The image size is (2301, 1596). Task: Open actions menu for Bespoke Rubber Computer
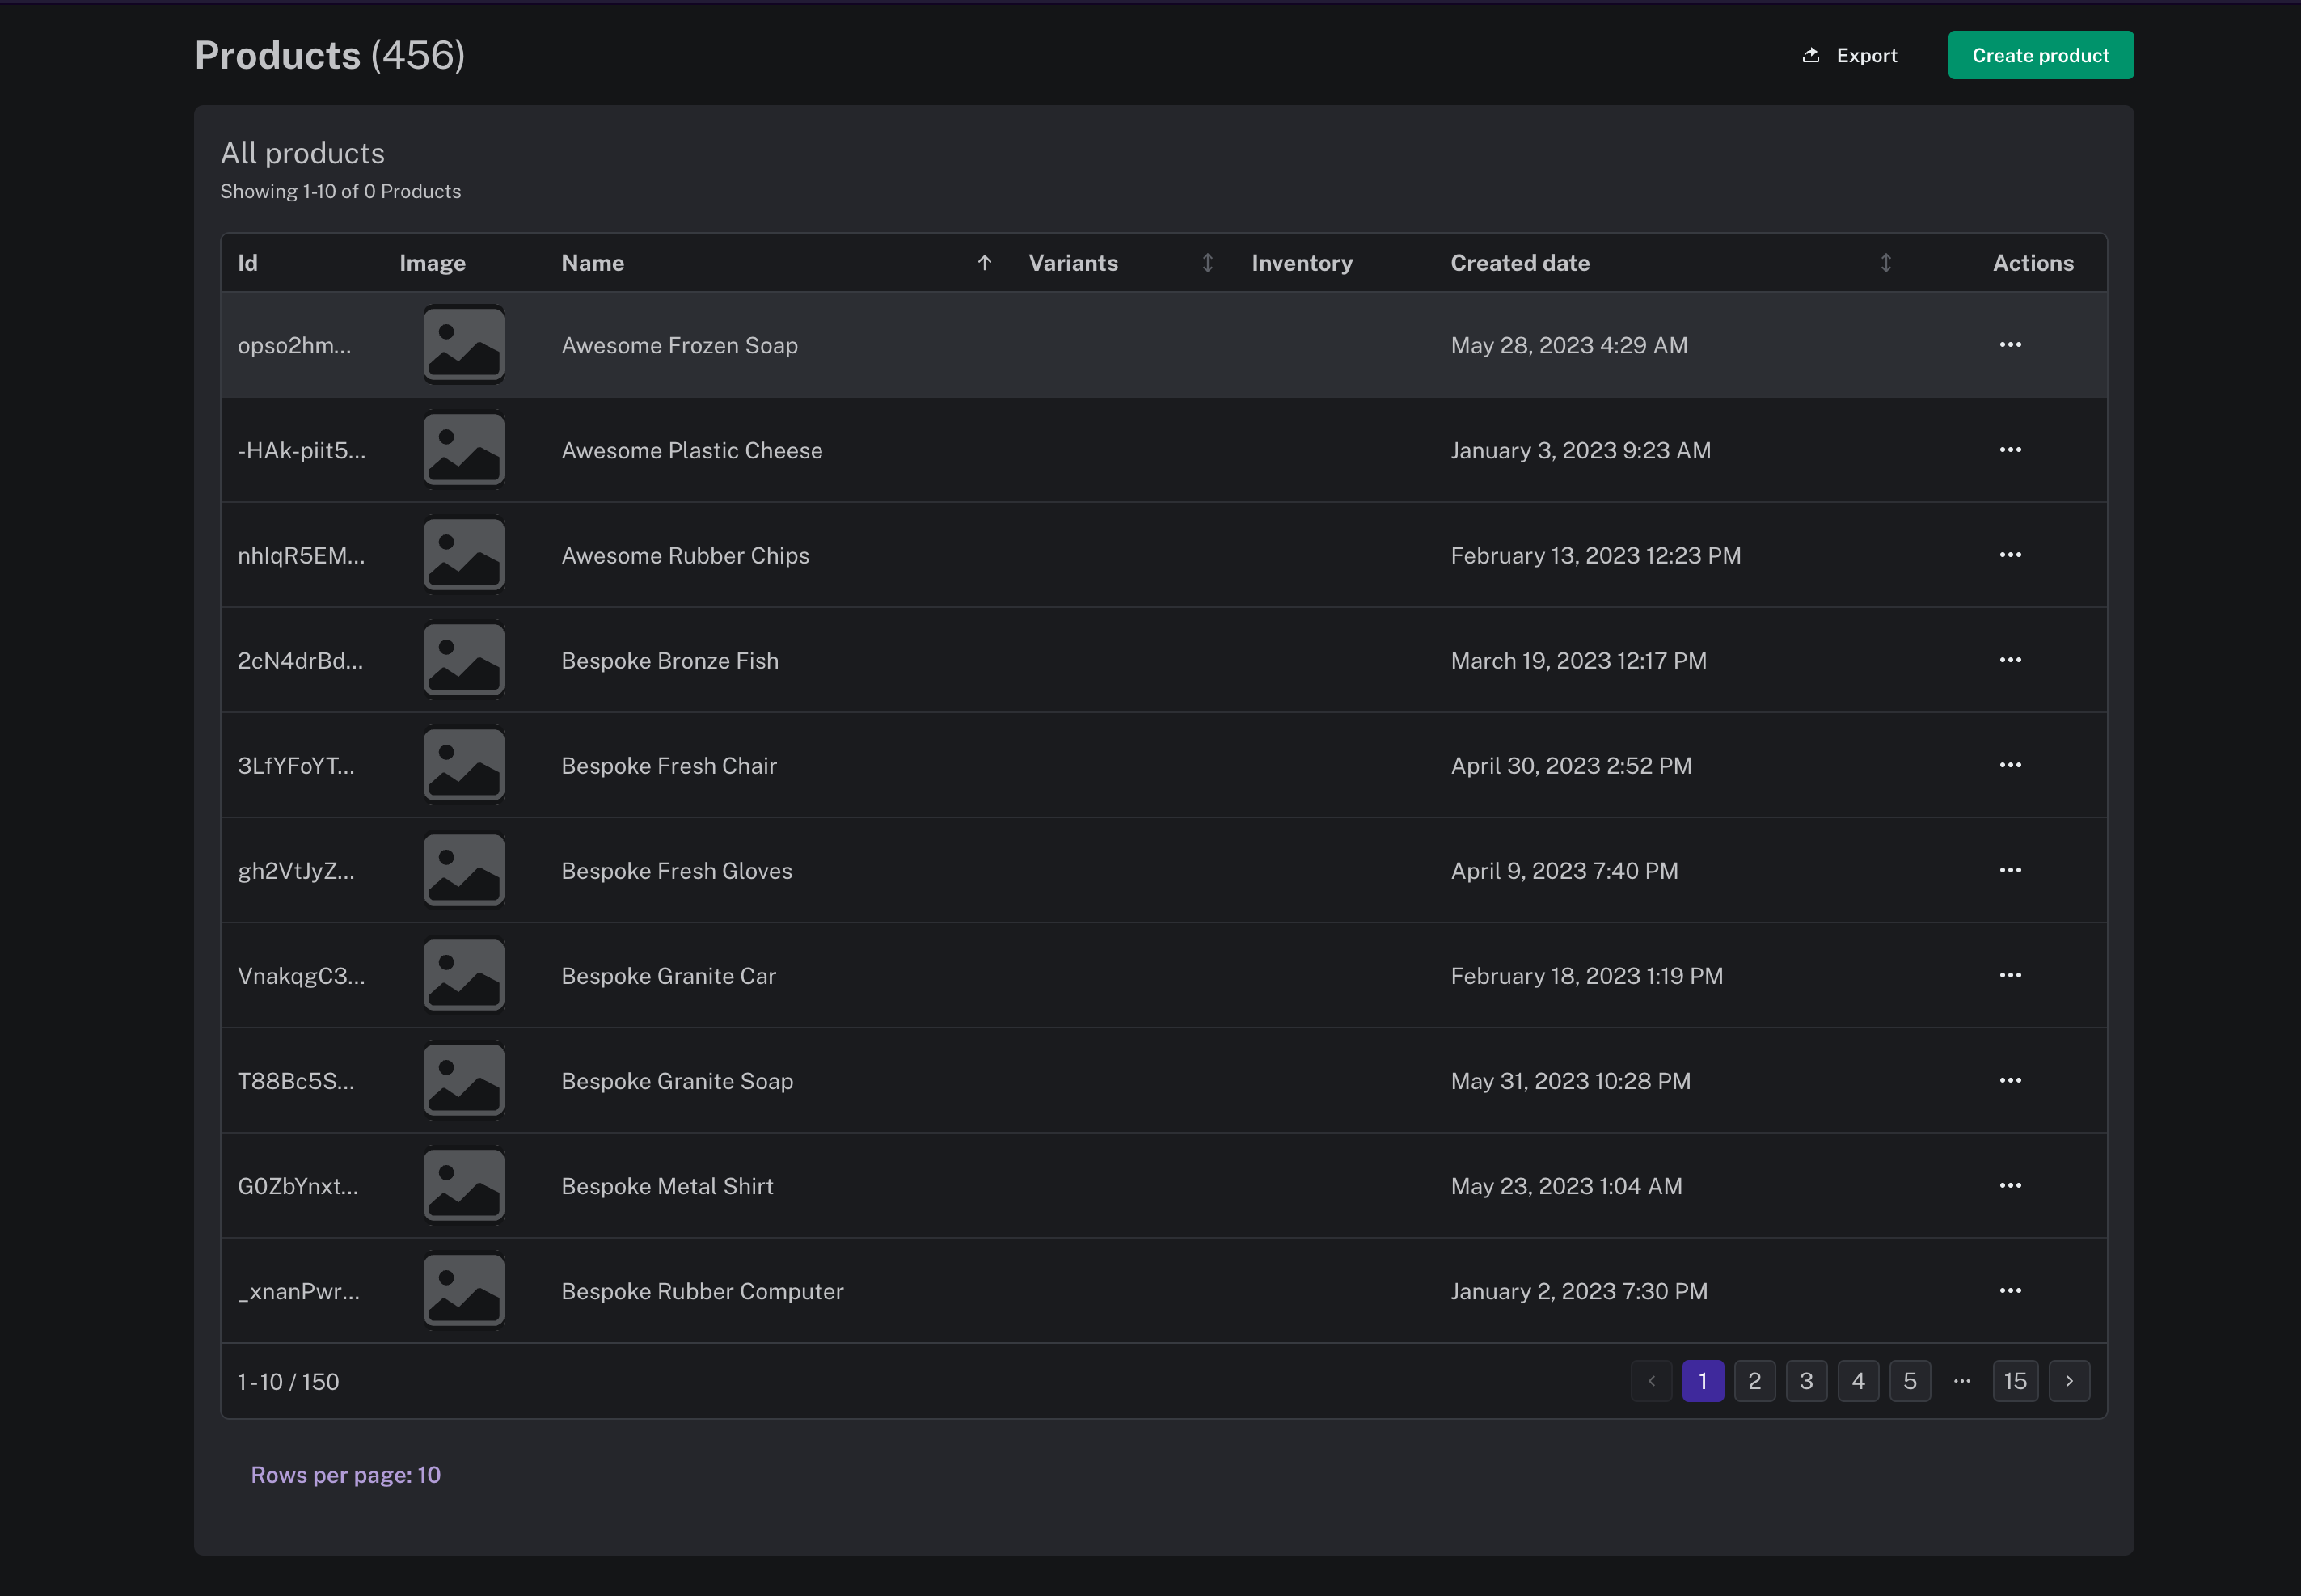click(x=2010, y=1291)
